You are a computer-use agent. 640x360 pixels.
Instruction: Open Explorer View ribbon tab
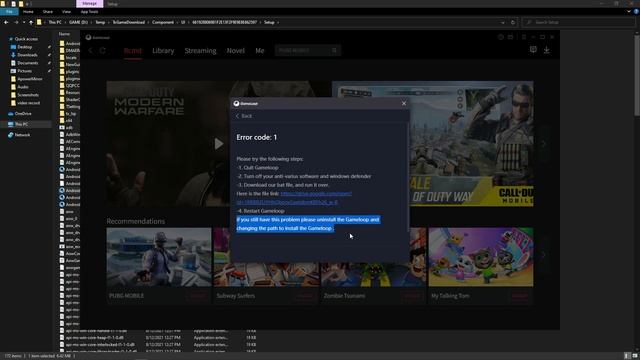(66, 12)
